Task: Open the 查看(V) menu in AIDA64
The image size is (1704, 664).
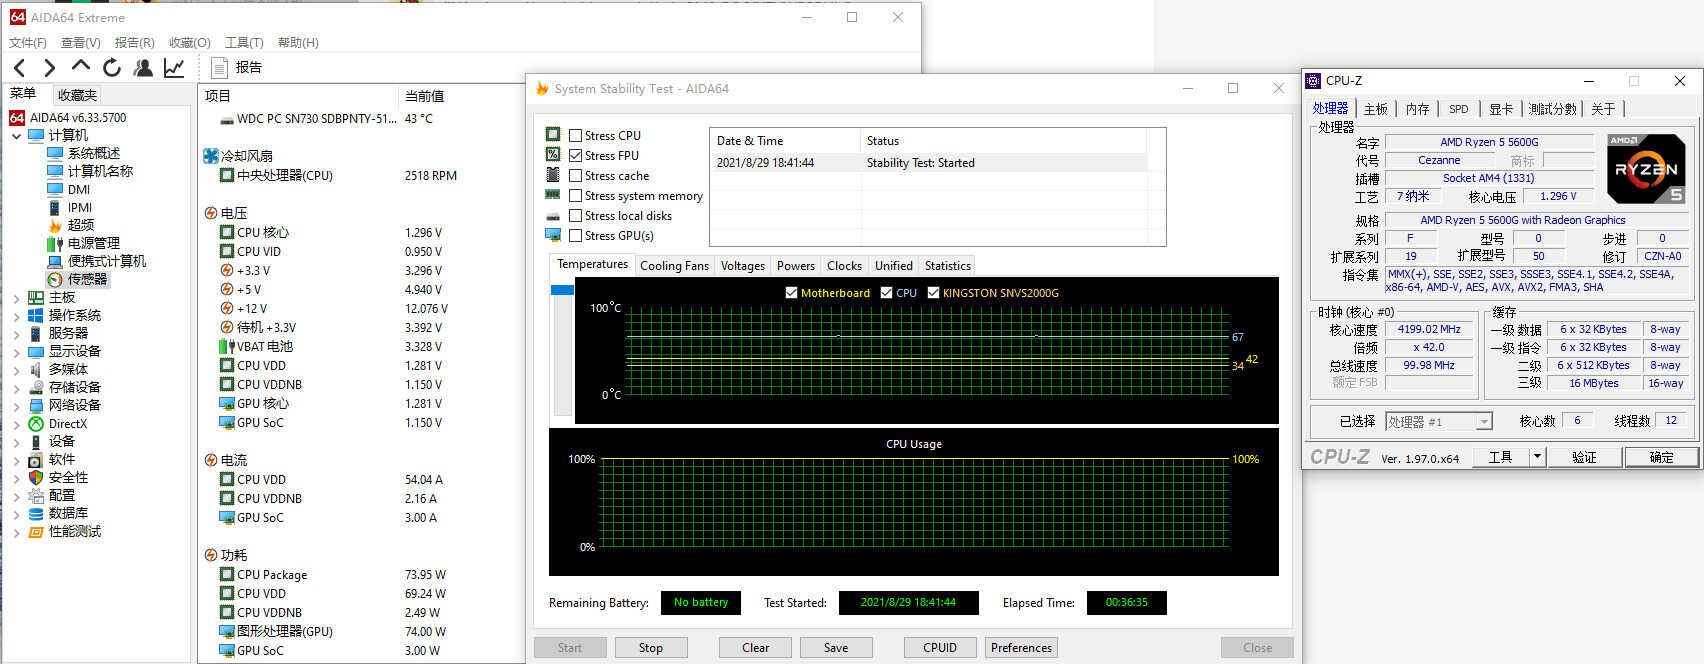Action: click(x=81, y=42)
